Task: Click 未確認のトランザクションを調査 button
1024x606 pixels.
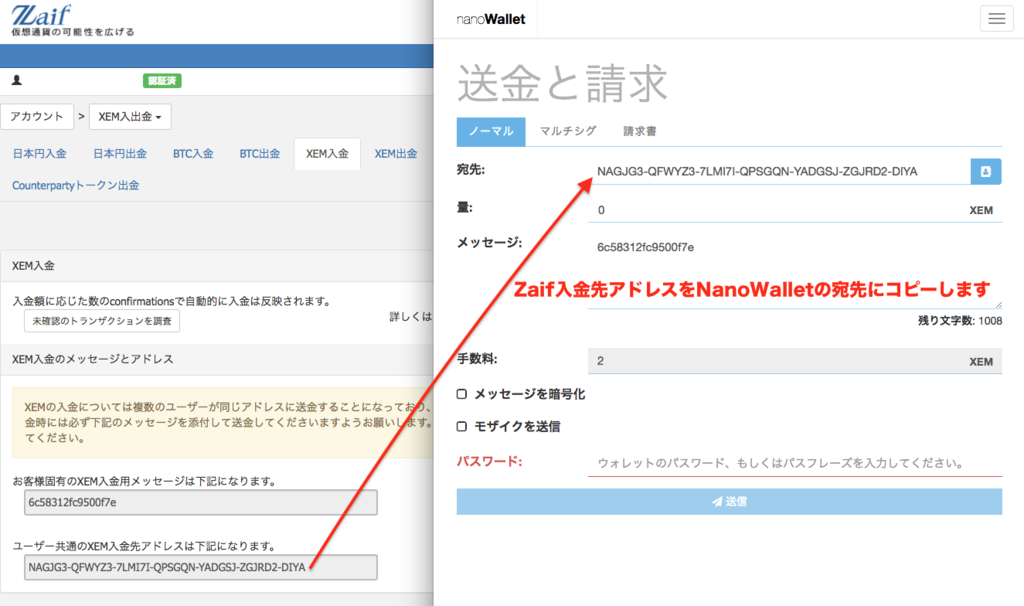Action: [102, 321]
